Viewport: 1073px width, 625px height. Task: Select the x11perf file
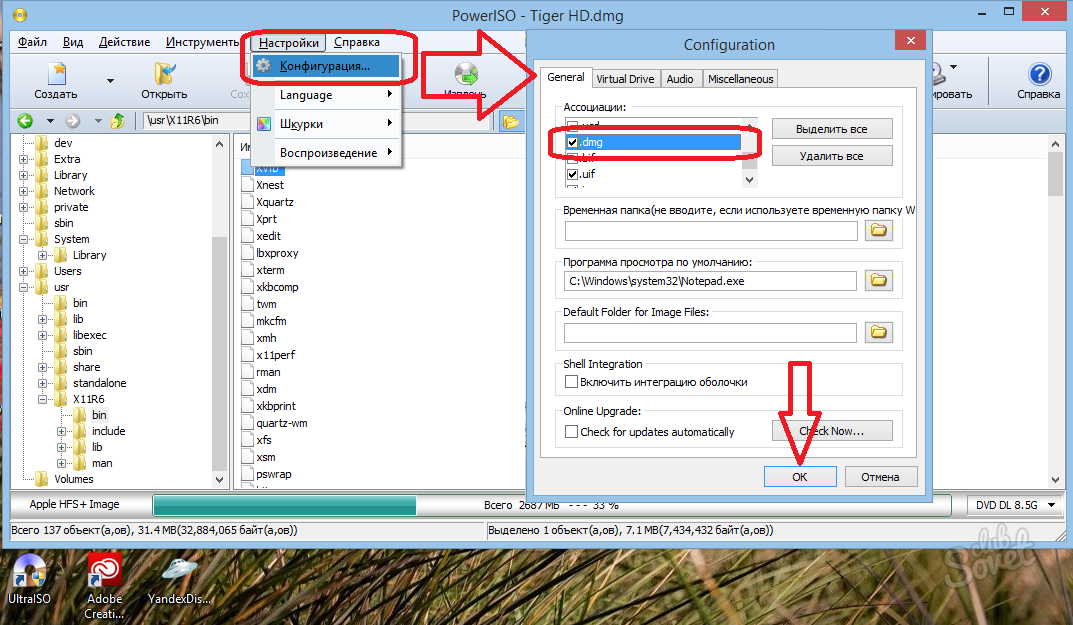[276, 355]
